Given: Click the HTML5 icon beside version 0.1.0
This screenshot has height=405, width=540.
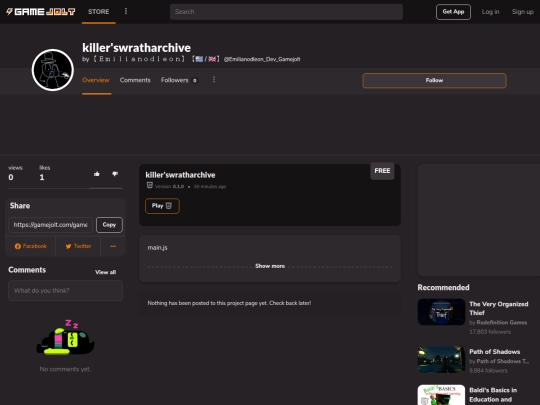Looking at the screenshot, I should (x=149, y=186).
